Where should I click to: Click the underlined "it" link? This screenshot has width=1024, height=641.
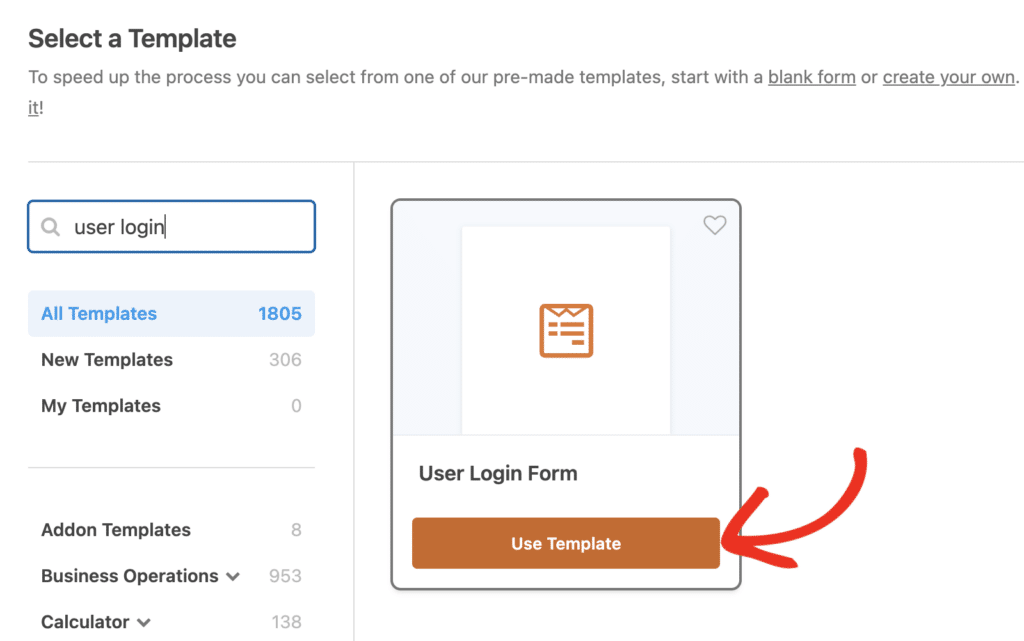click(x=33, y=108)
